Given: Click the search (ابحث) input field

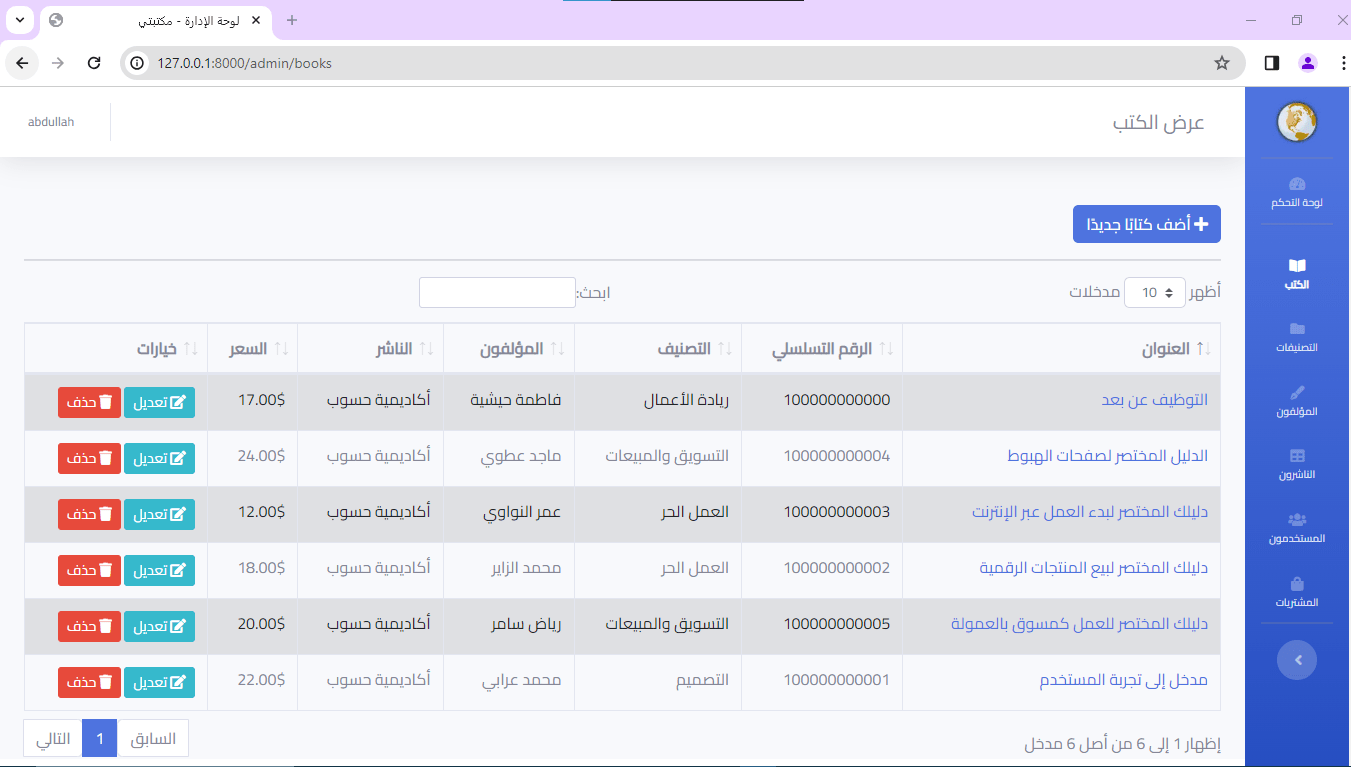Looking at the screenshot, I should click(x=497, y=293).
